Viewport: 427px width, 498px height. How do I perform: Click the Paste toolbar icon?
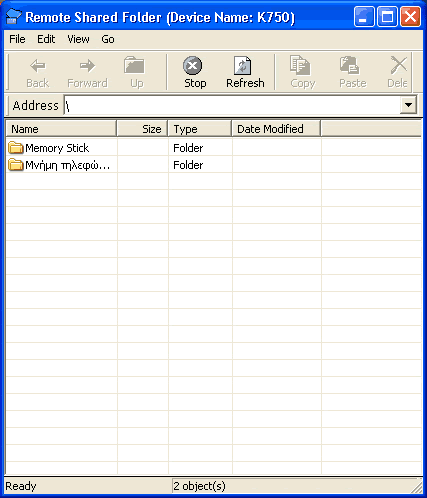click(349, 65)
